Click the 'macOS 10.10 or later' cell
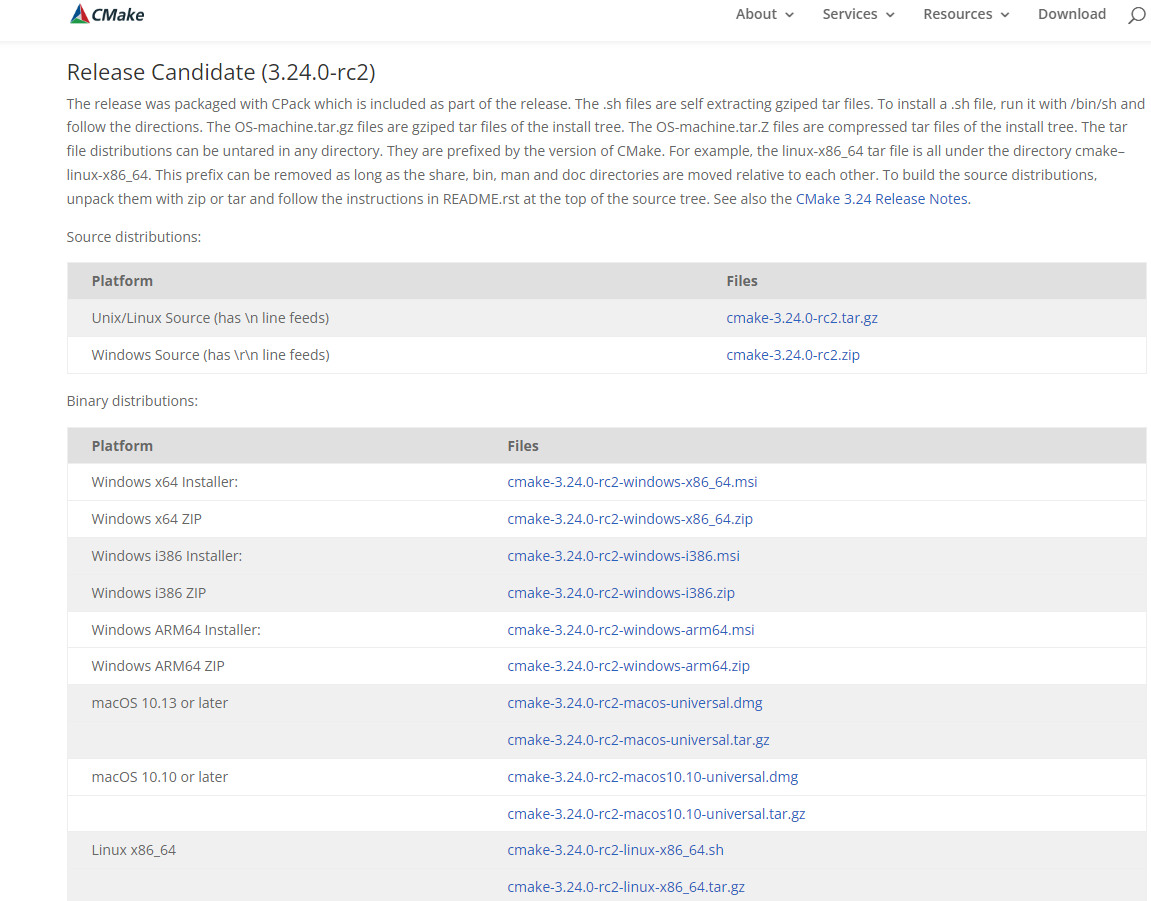1151x901 pixels. 159,777
